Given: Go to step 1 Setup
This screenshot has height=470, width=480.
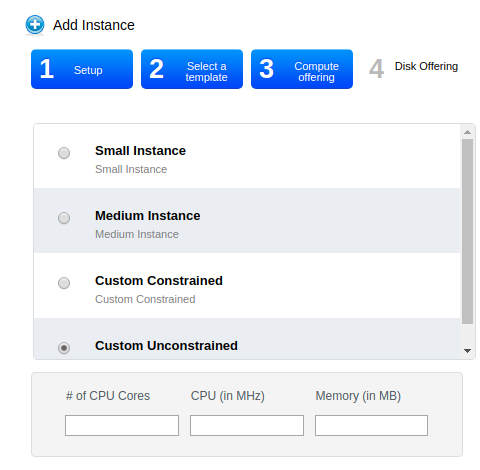Looking at the screenshot, I should click(x=82, y=69).
